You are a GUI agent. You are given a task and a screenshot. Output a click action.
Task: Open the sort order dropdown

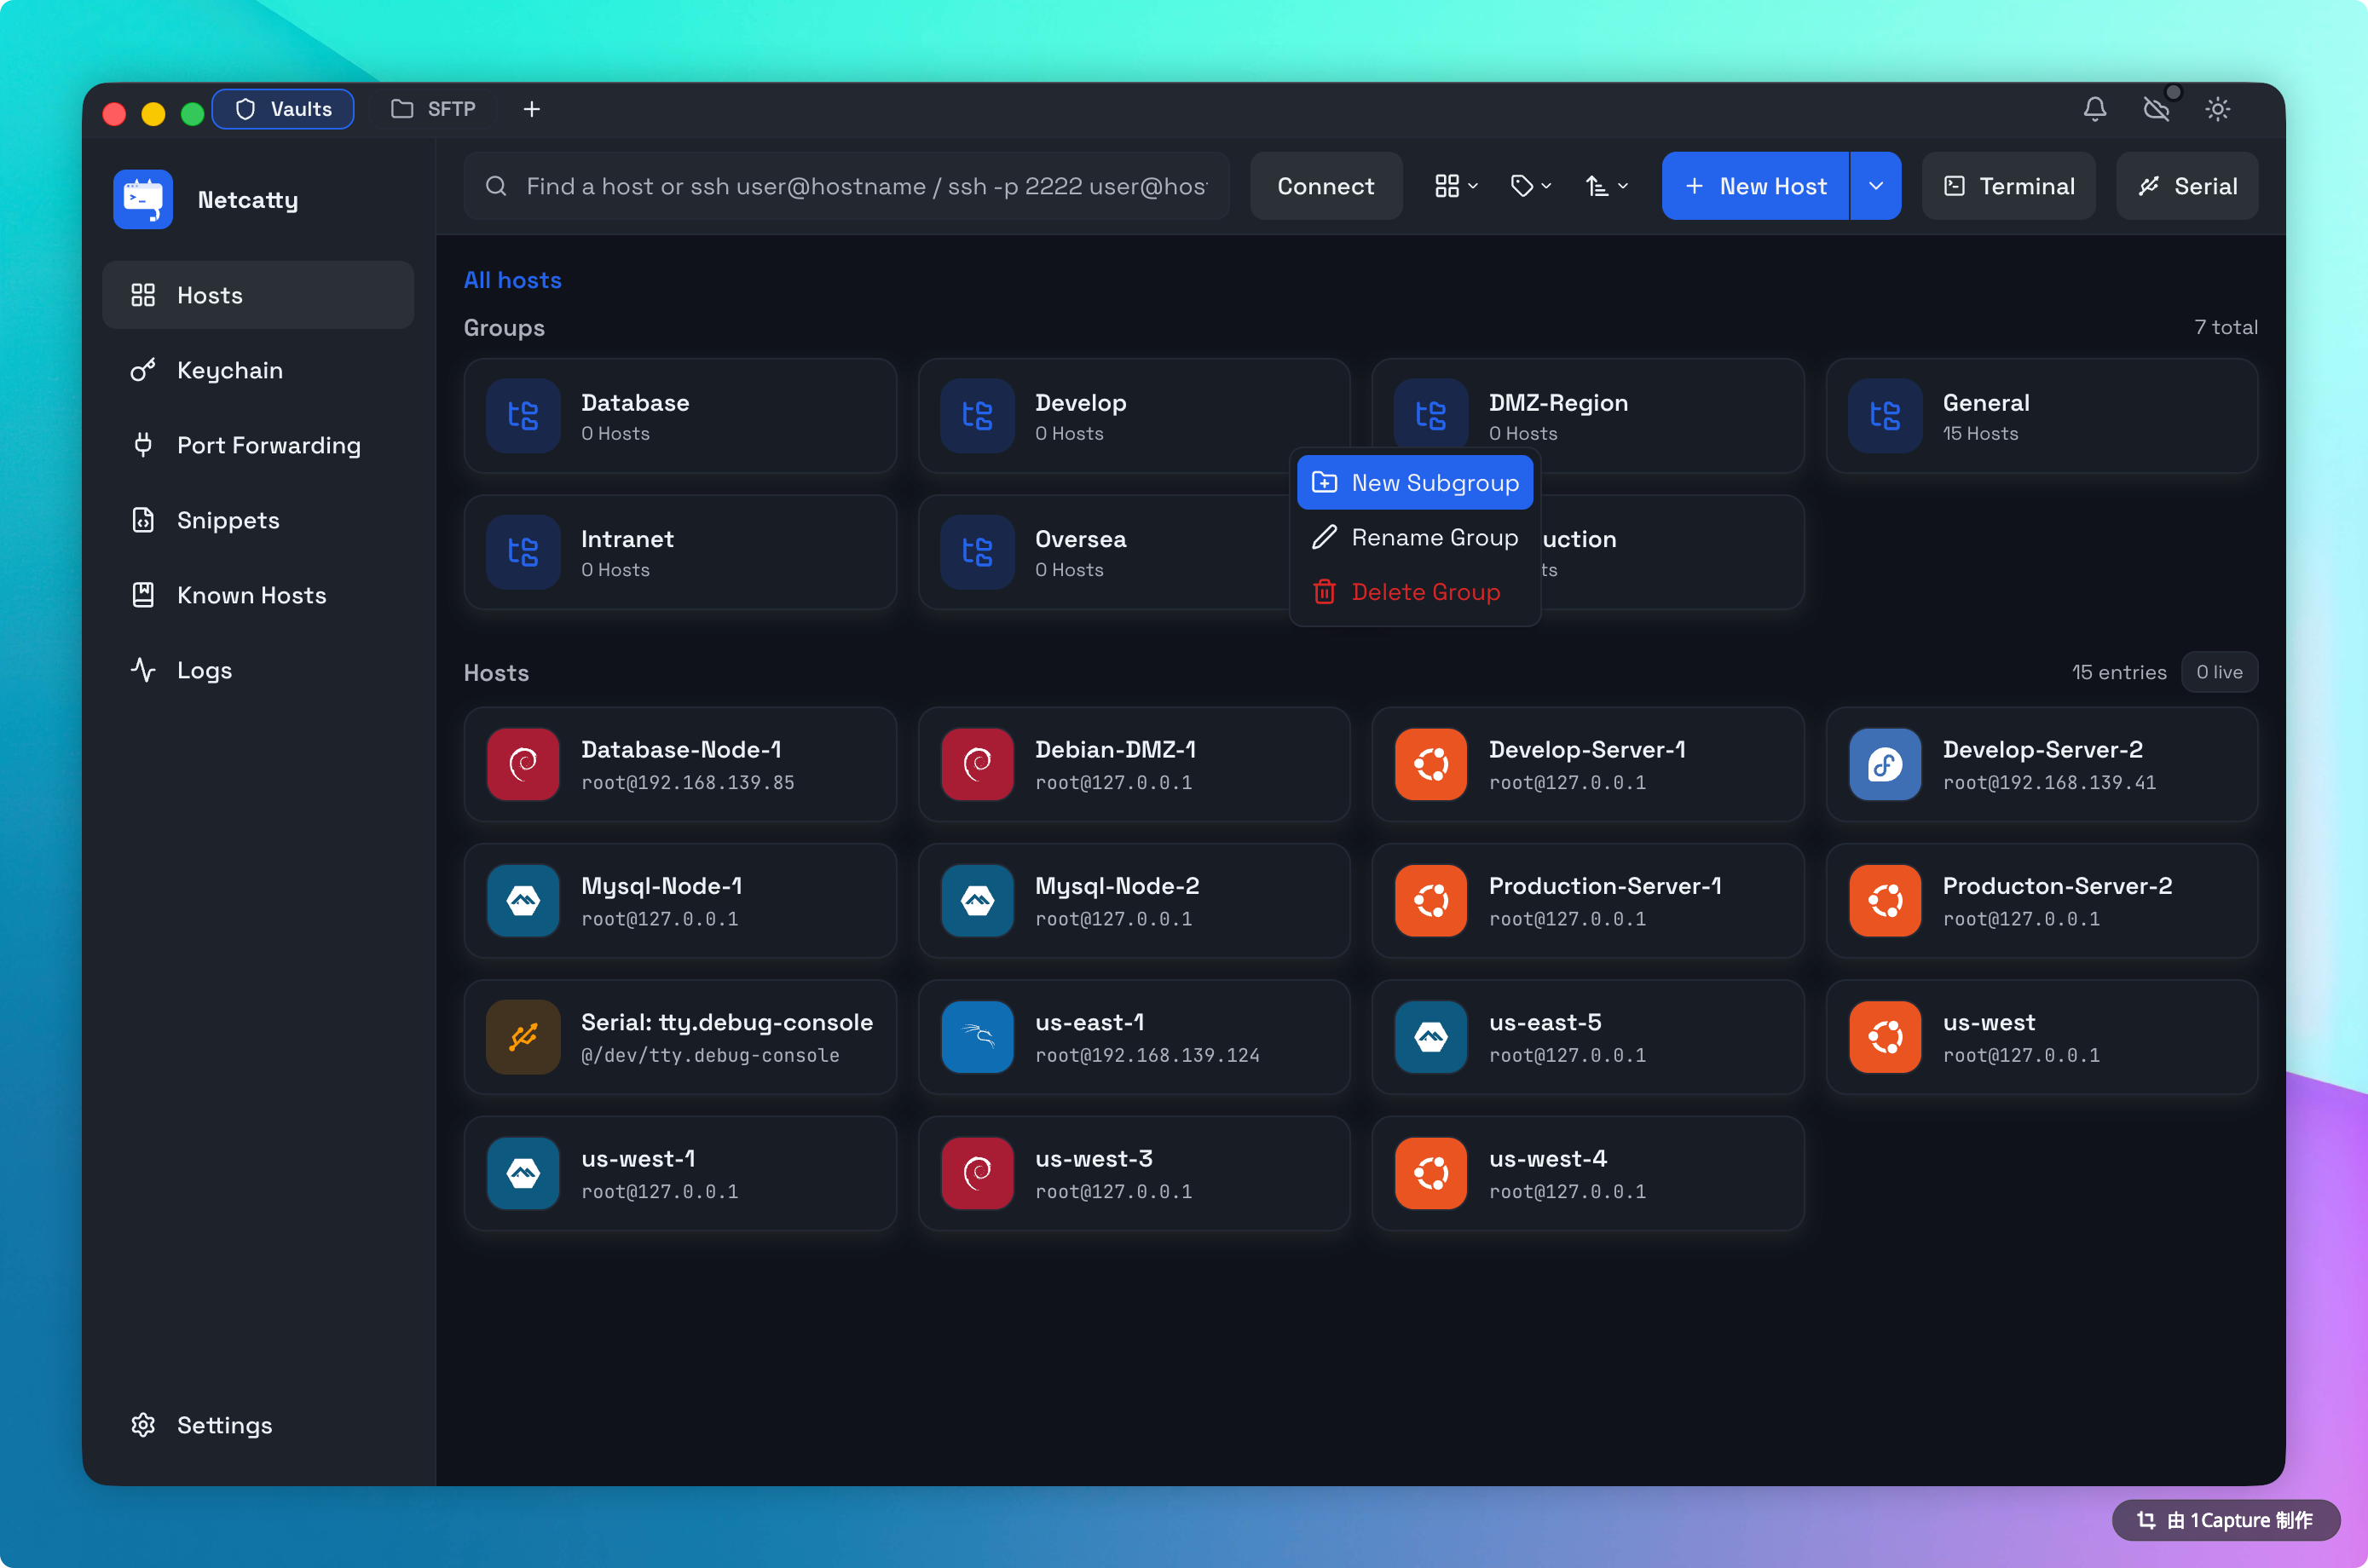coord(1606,186)
